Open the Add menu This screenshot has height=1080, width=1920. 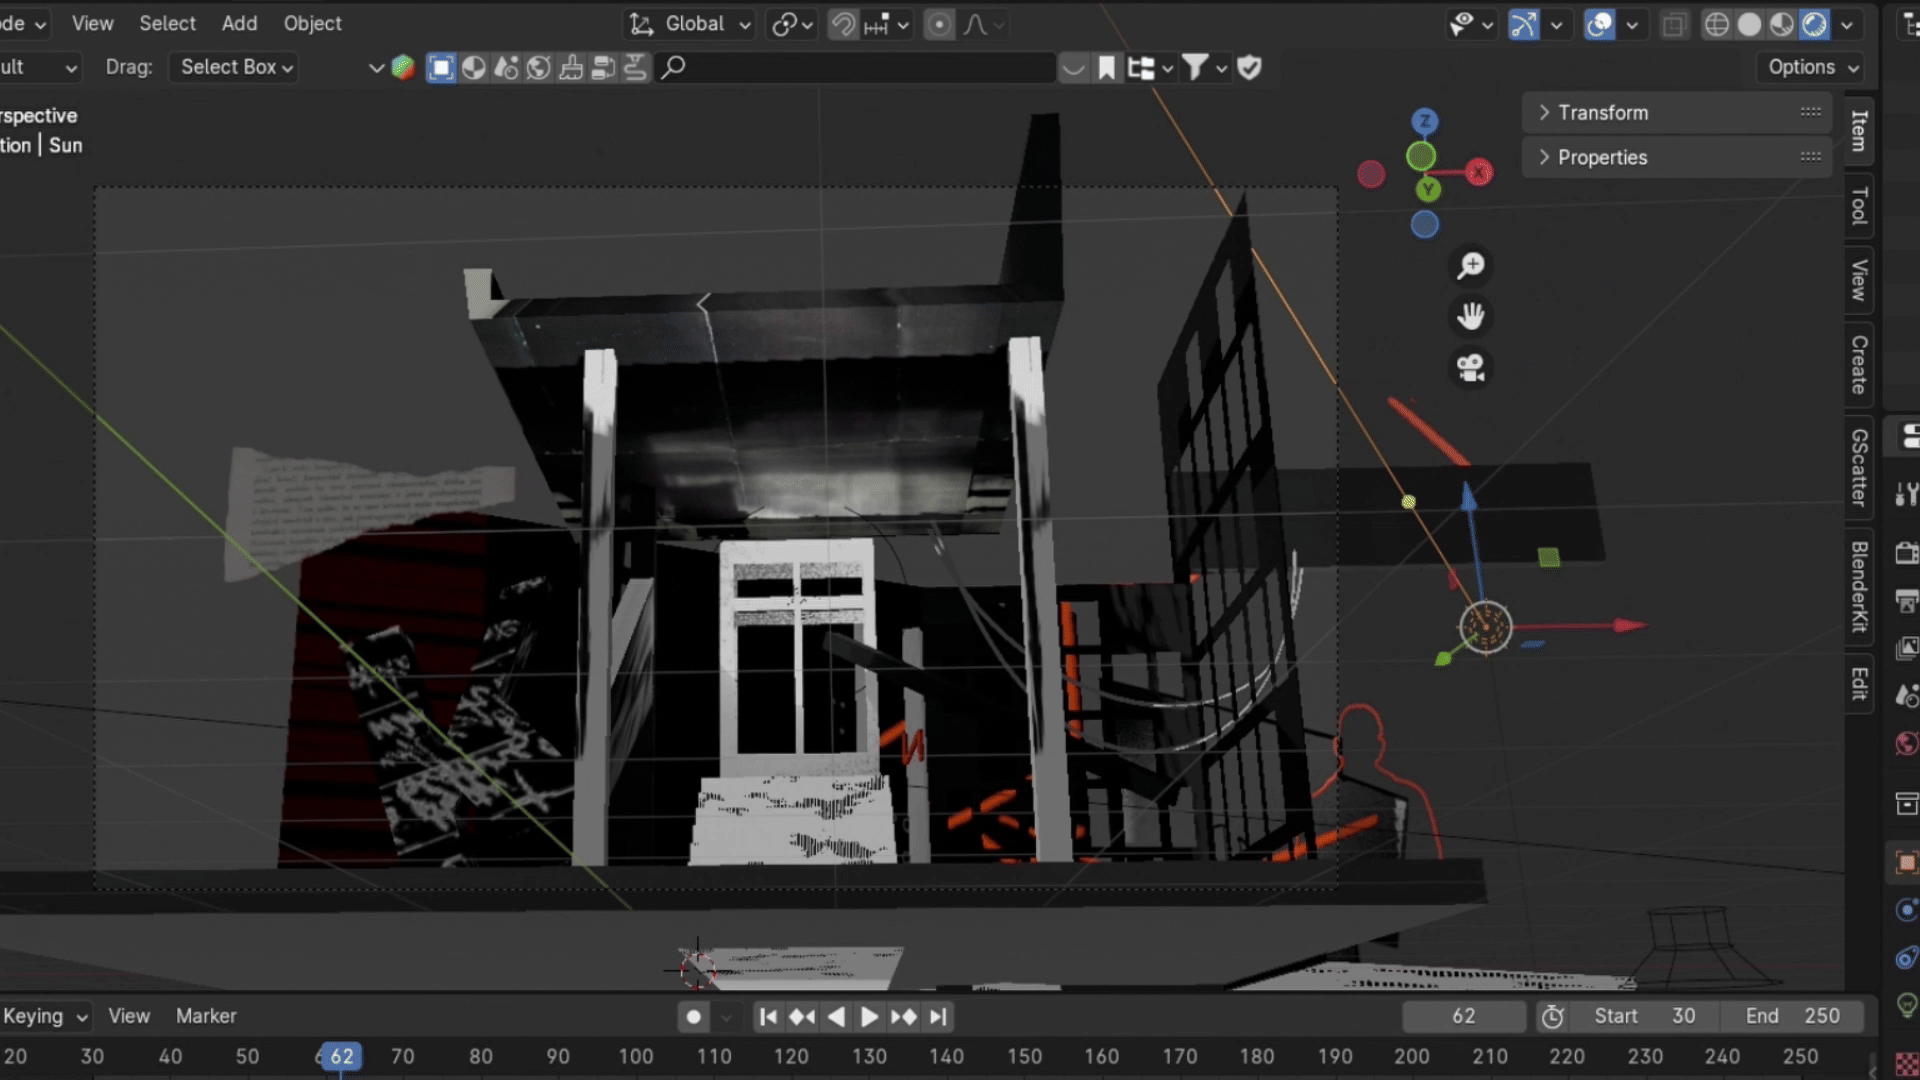[x=239, y=23]
